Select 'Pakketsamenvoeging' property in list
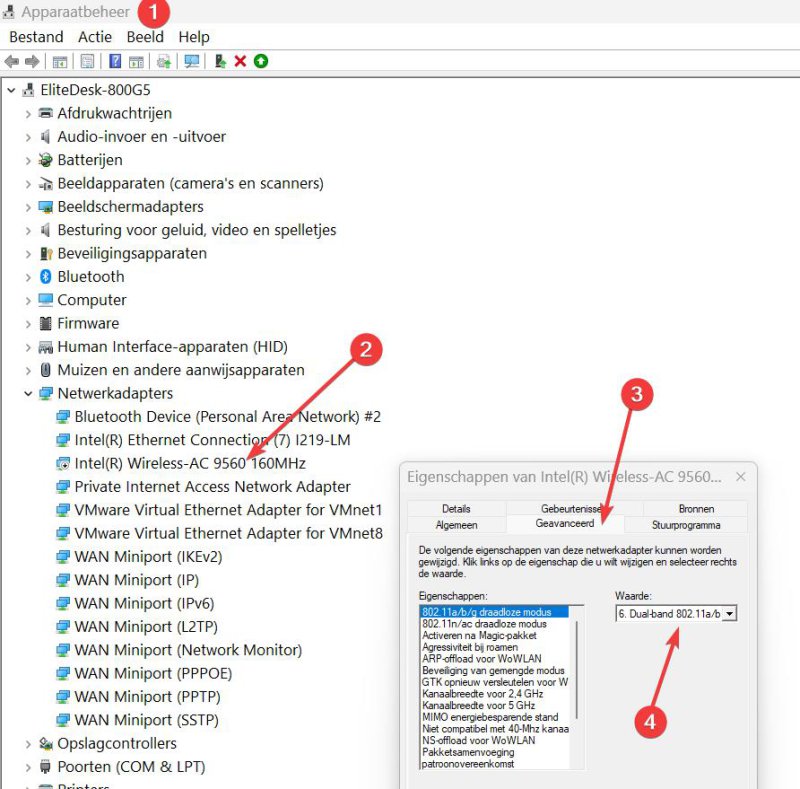Image resolution: width=800 pixels, height=789 pixels. (468, 752)
